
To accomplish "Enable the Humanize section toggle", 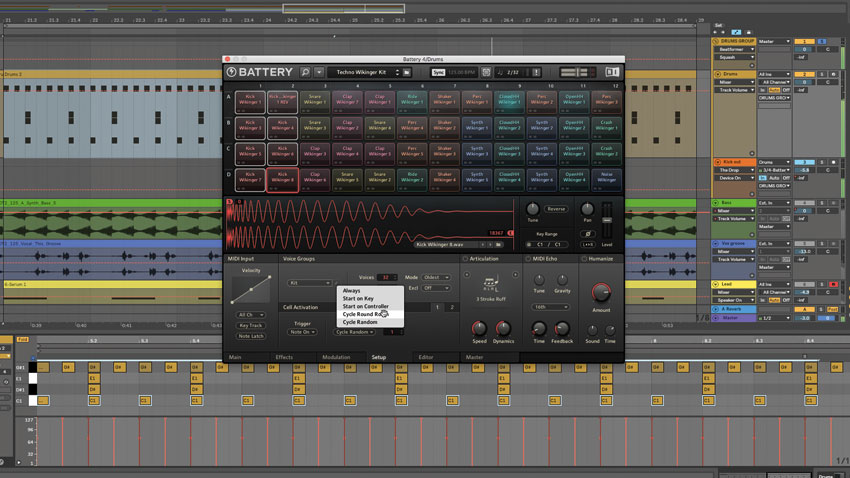I will (x=584, y=259).
